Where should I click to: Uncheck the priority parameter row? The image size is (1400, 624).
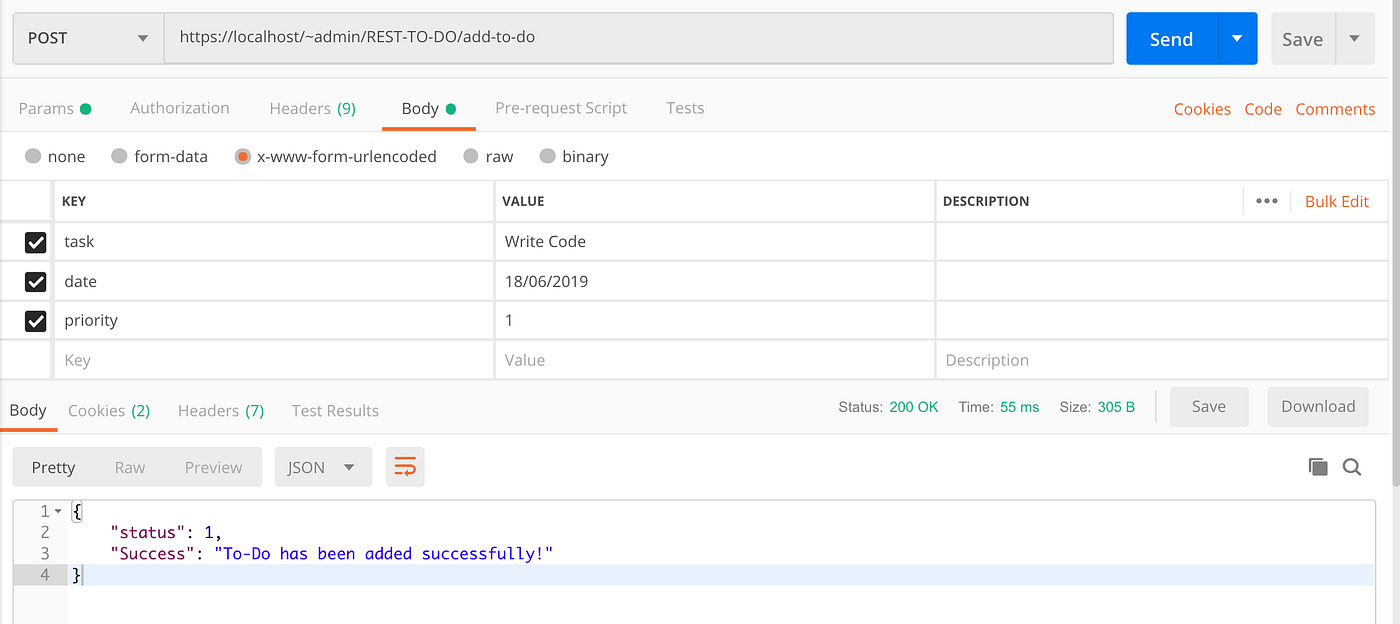click(36, 320)
